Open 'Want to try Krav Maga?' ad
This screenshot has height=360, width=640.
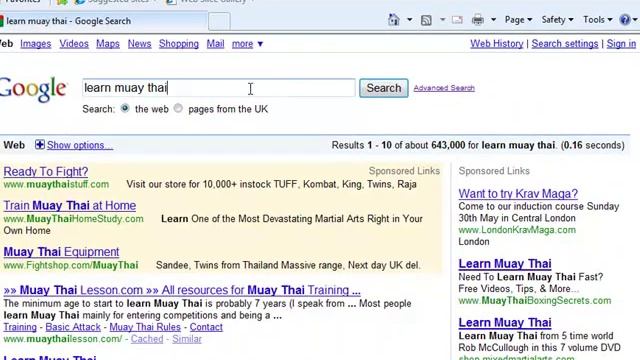pos(518,193)
